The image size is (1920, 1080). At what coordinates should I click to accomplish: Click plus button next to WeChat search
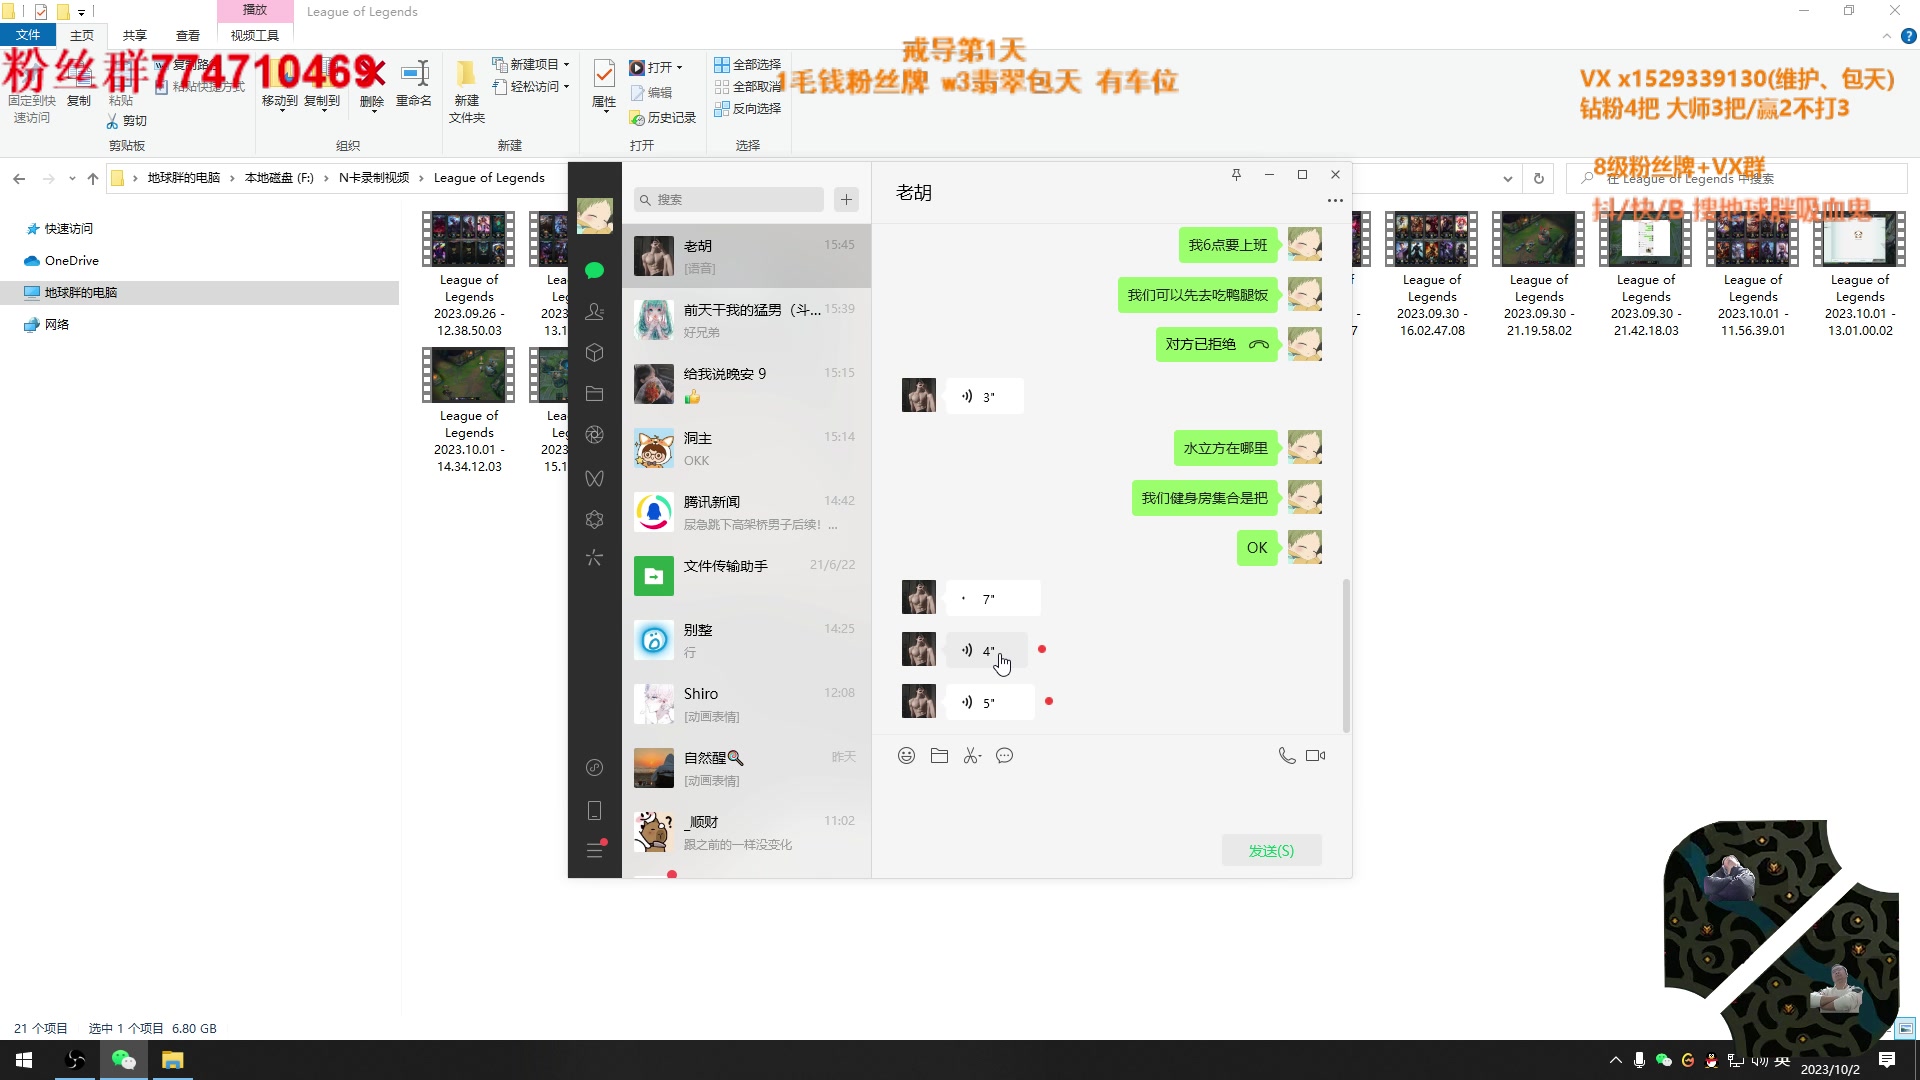click(x=847, y=200)
